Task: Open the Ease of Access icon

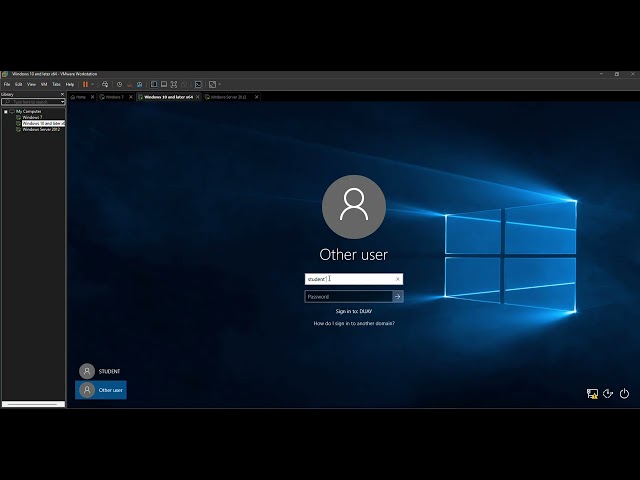Action: [x=608, y=394]
